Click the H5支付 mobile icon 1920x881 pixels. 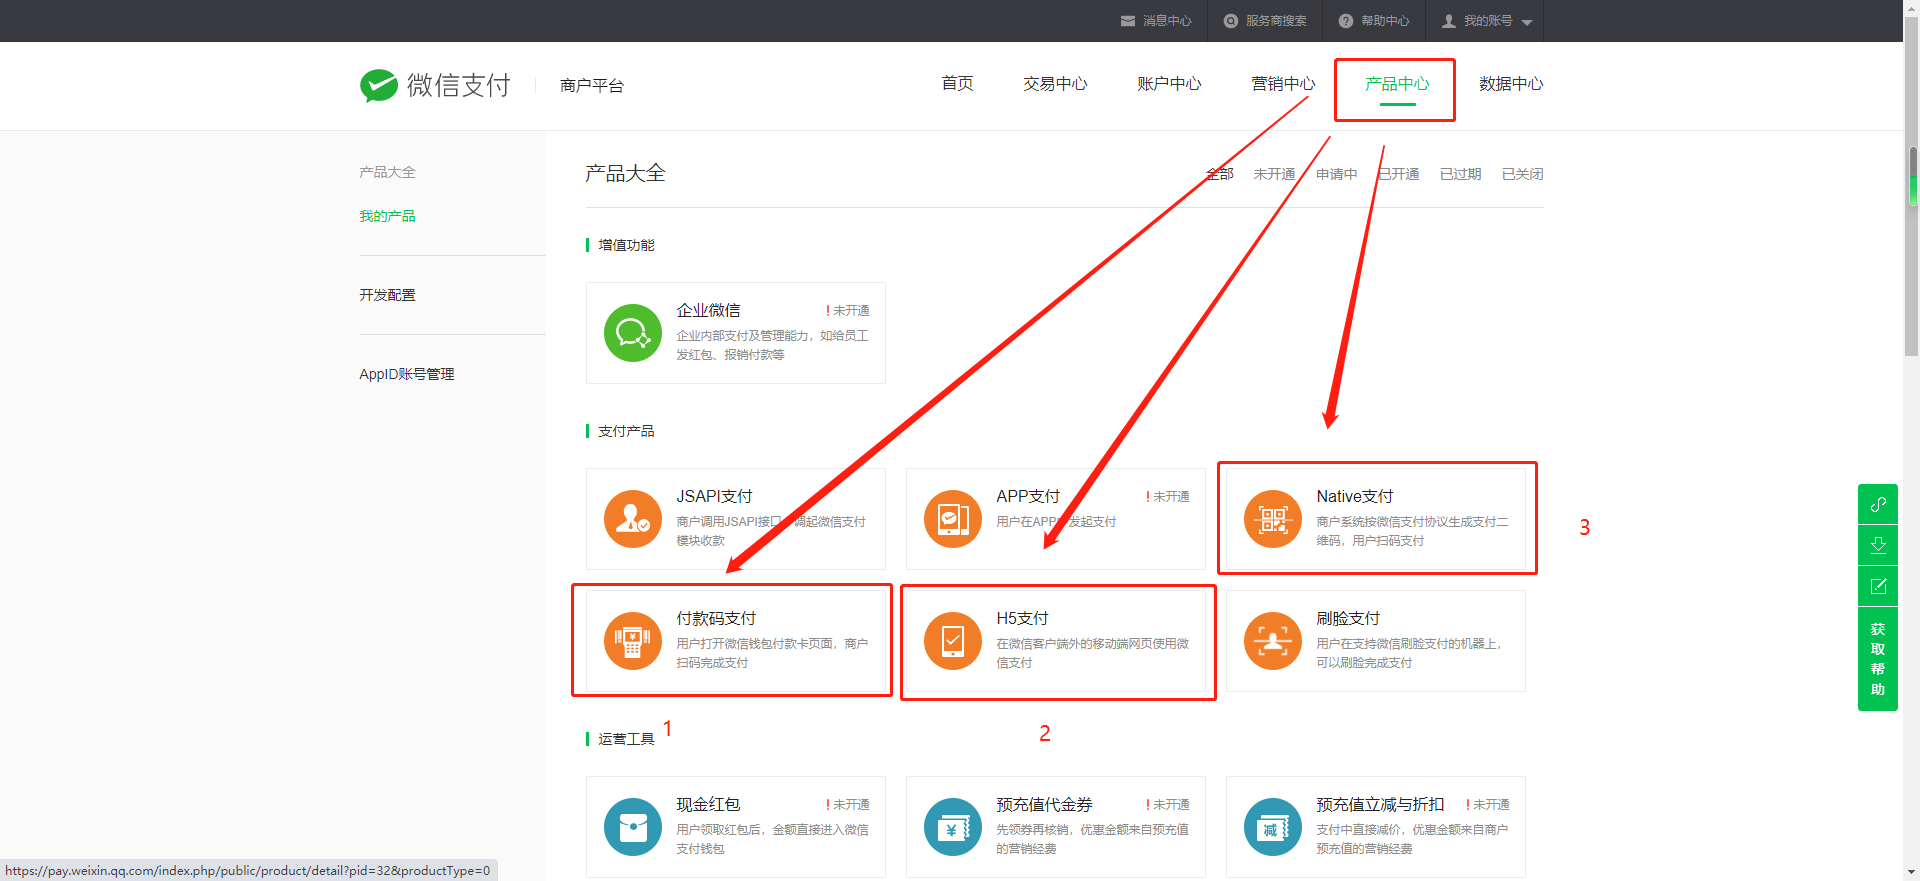click(953, 641)
